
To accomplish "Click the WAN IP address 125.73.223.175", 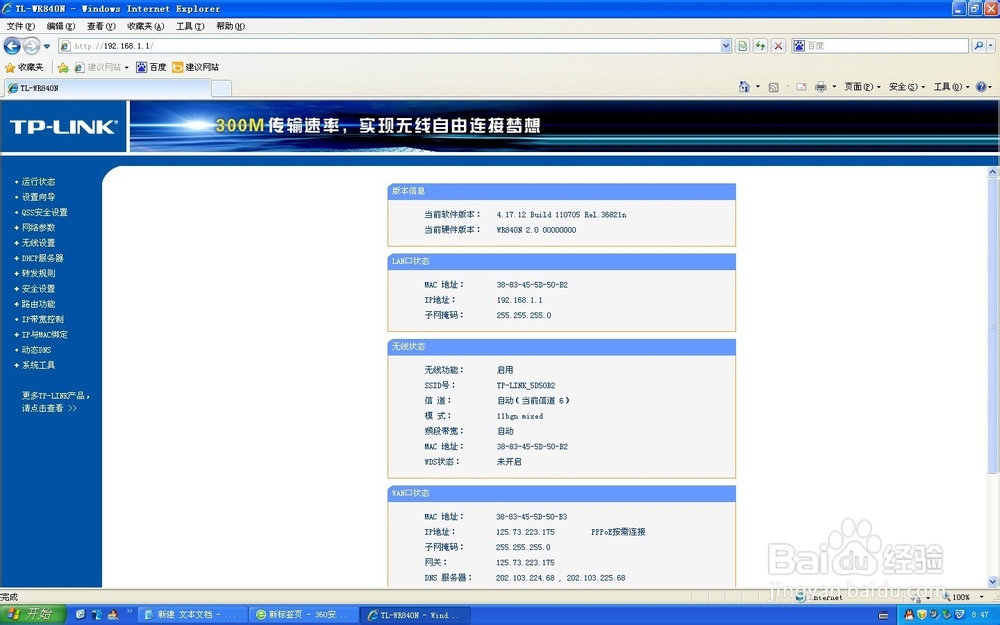I will (x=525, y=532).
